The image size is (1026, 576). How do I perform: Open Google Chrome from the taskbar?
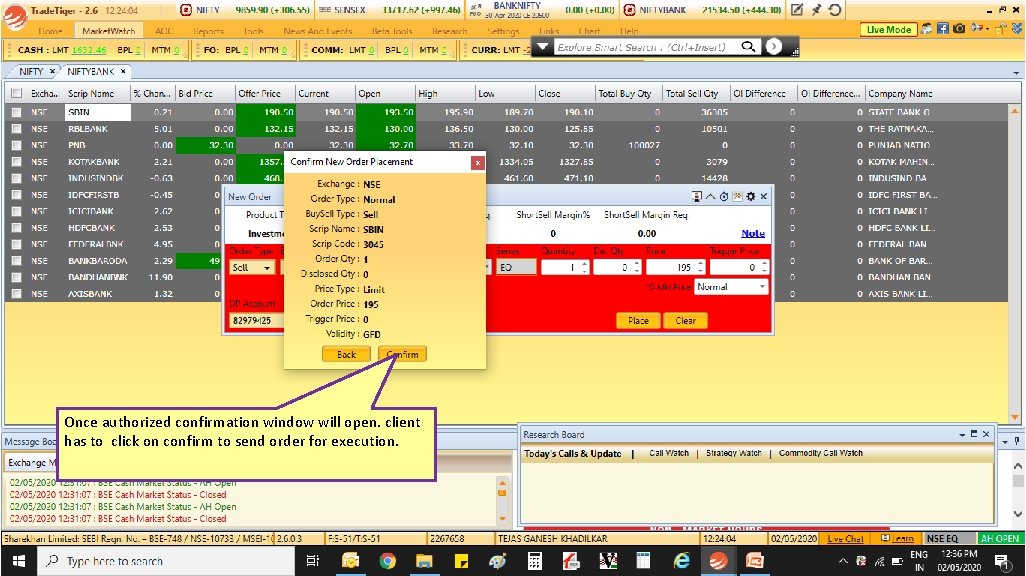coord(387,561)
